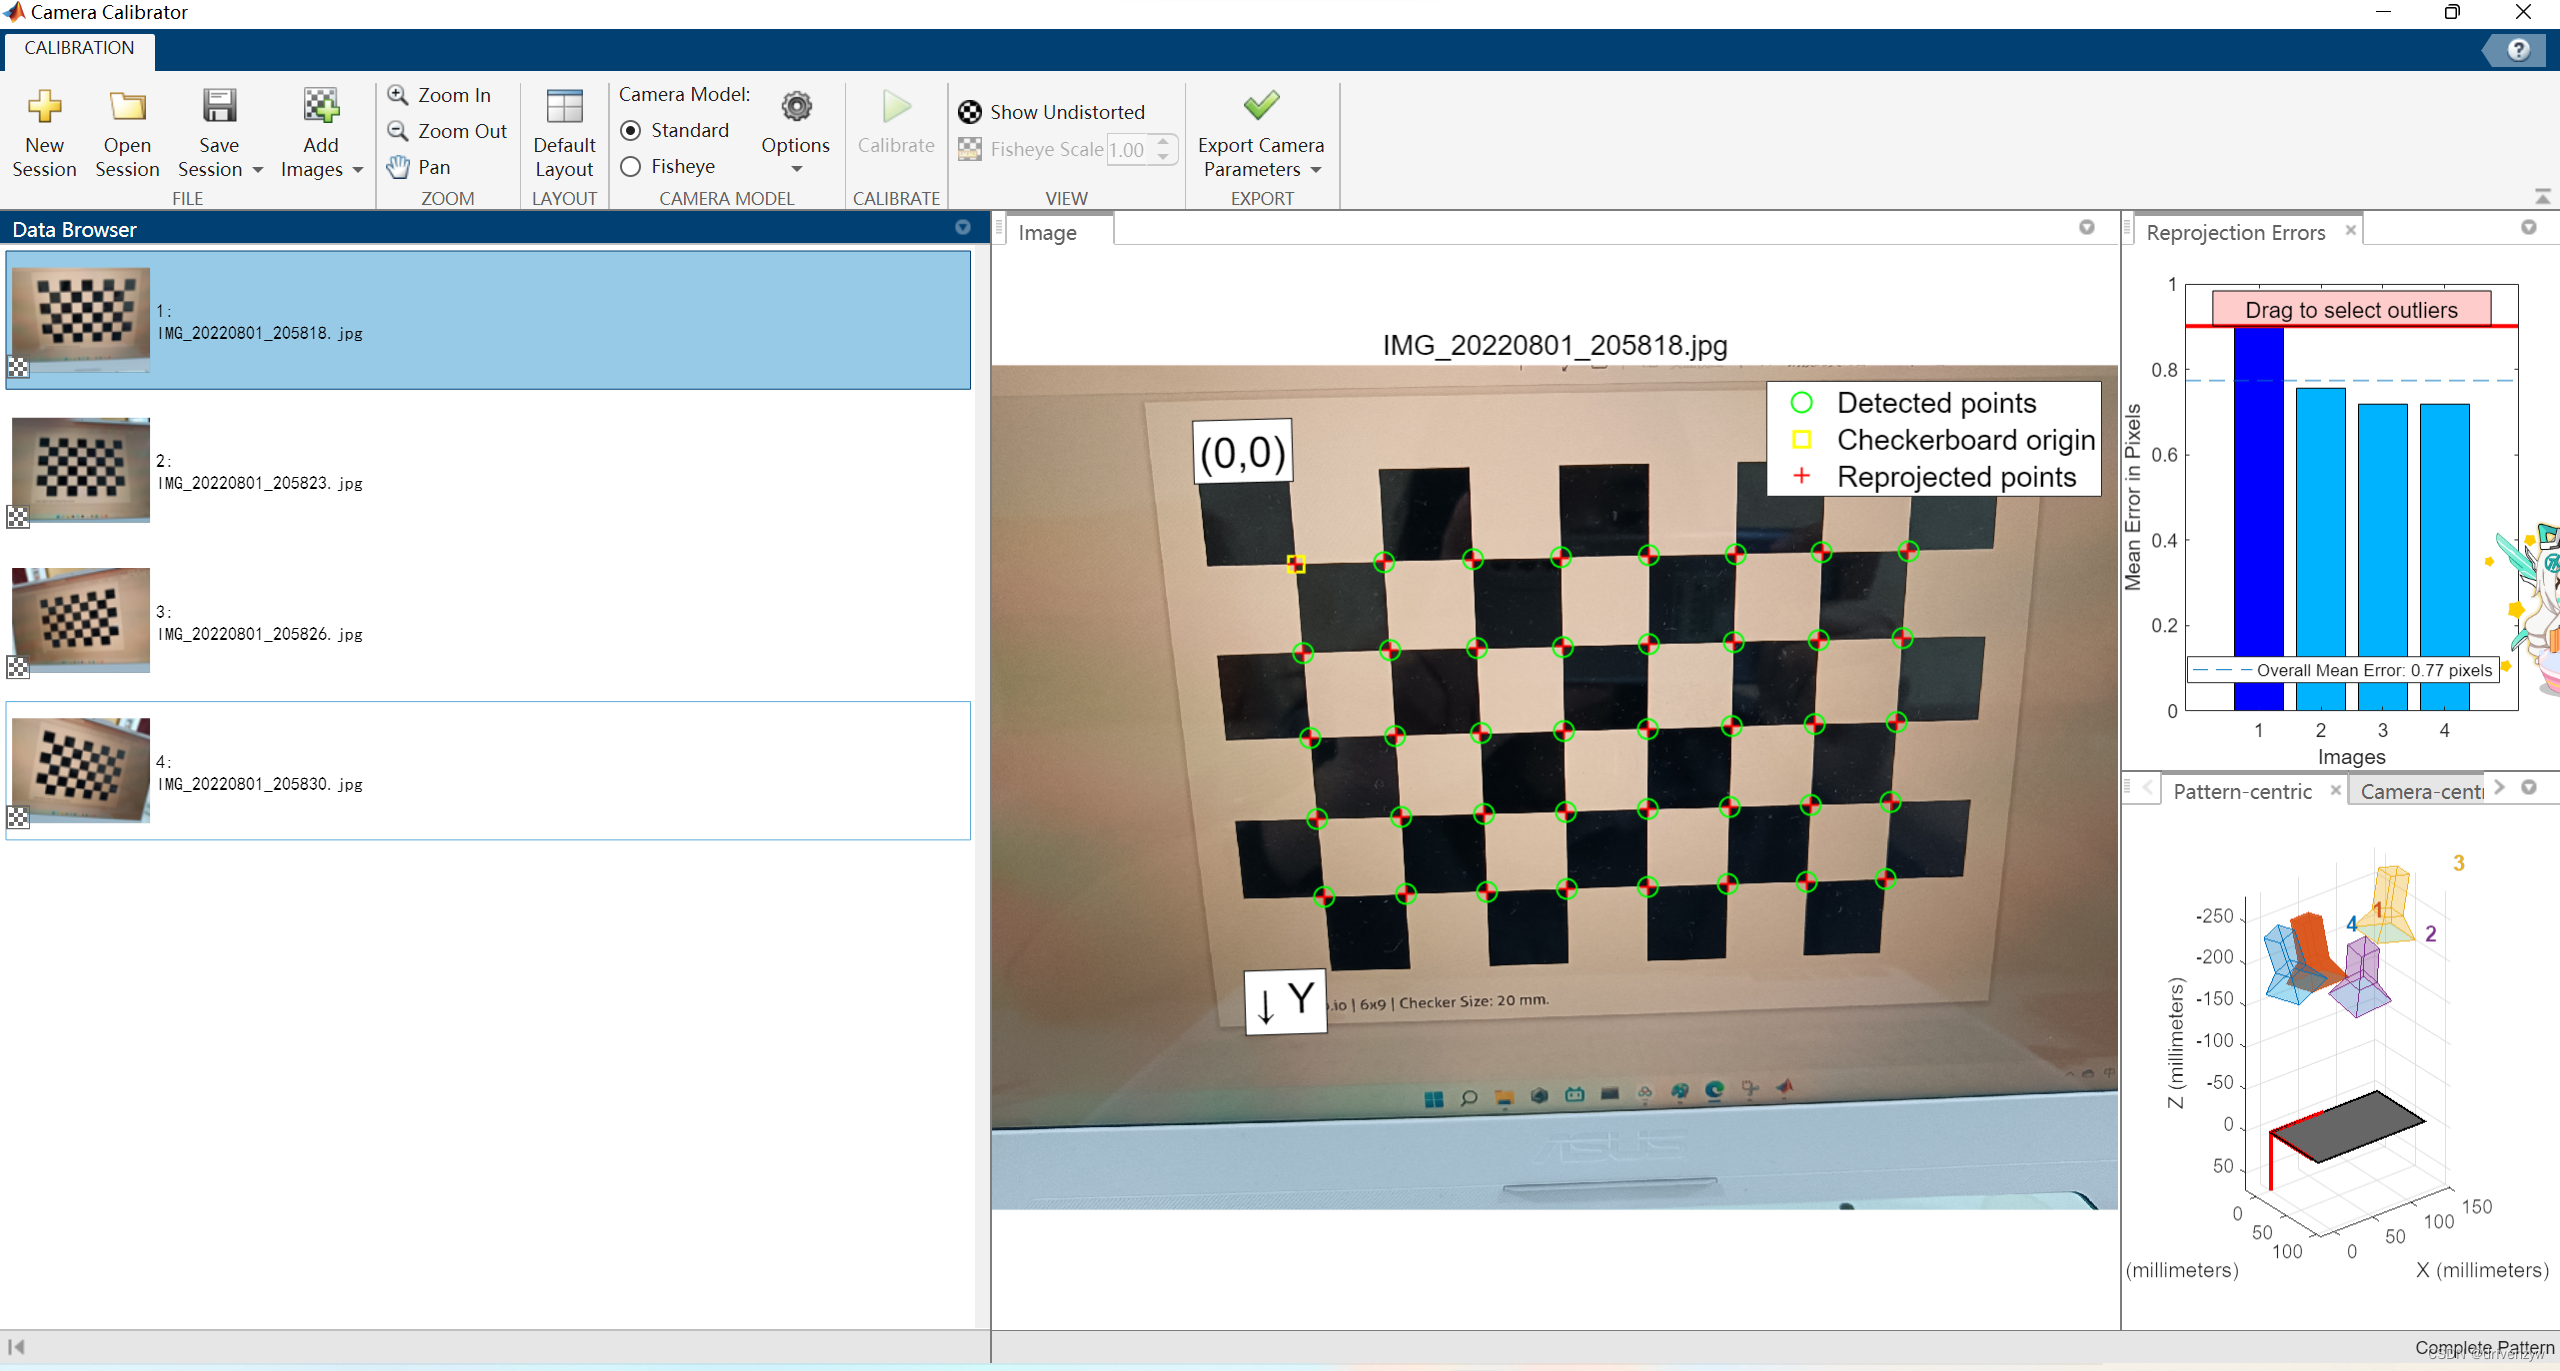Image resolution: width=2560 pixels, height=1371 pixels.
Task: Open the help question mark icon
Action: click(x=2518, y=49)
